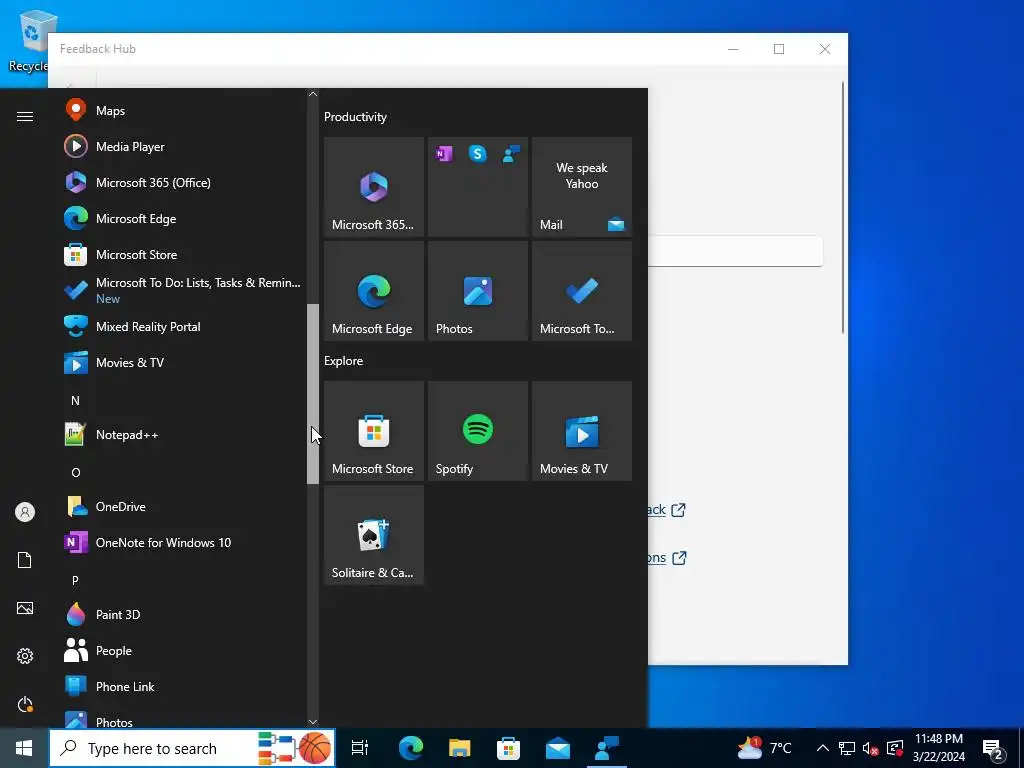Screen dimensions: 1024x768
Task: Open the weather widget showing 7°C
Action: 764,748
